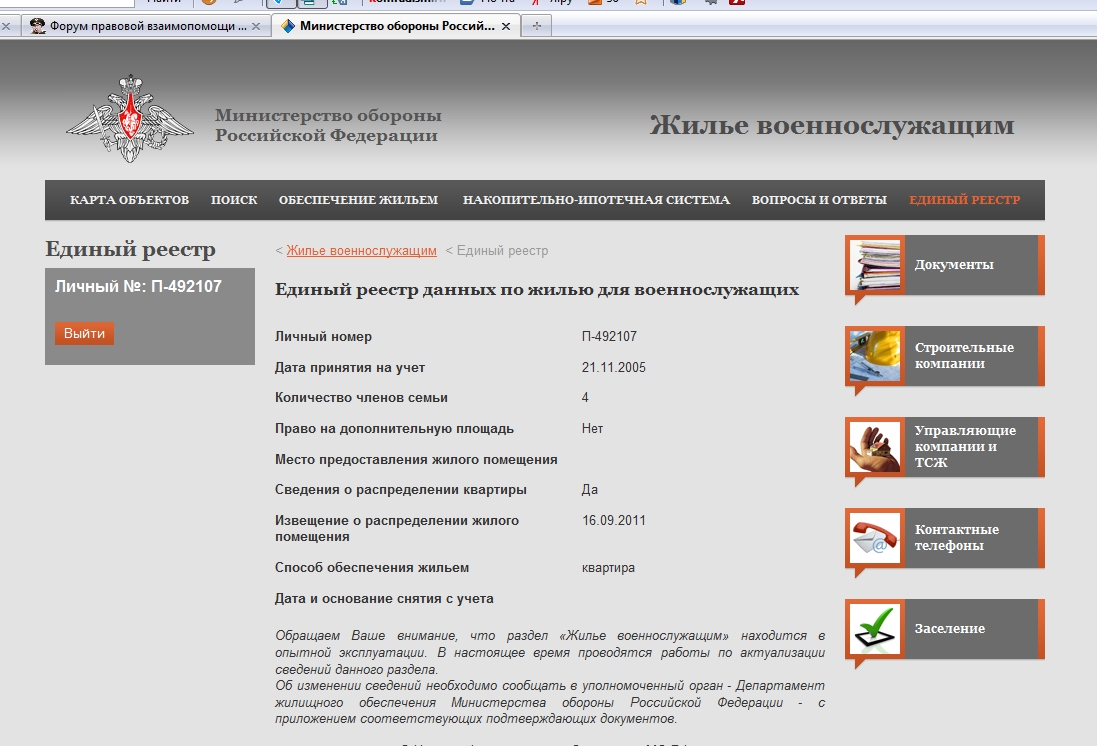This screenshot has width=1097, height=746.
Task: Select ЕДИНЫЙ РЕЕСТР in navigation
Action: tap(964, 200)
